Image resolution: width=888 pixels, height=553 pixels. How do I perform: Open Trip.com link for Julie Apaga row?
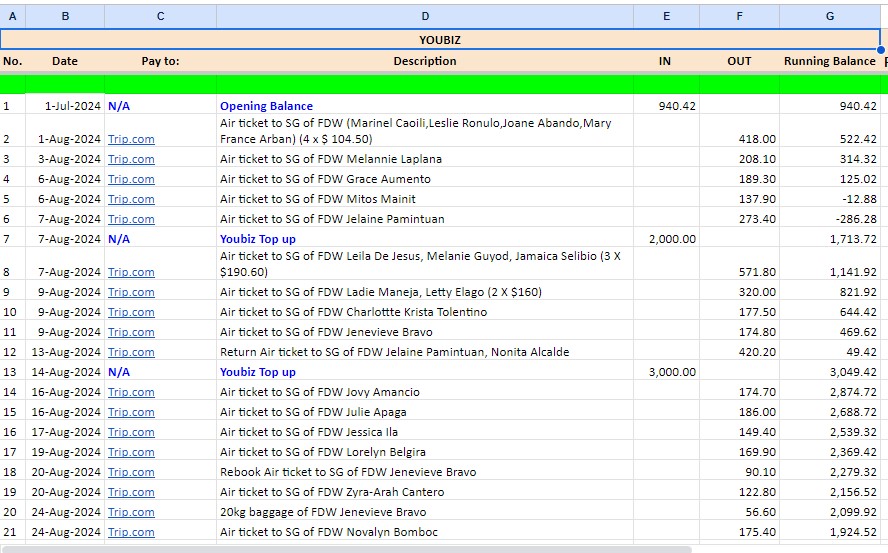click(x=131, y=412)
